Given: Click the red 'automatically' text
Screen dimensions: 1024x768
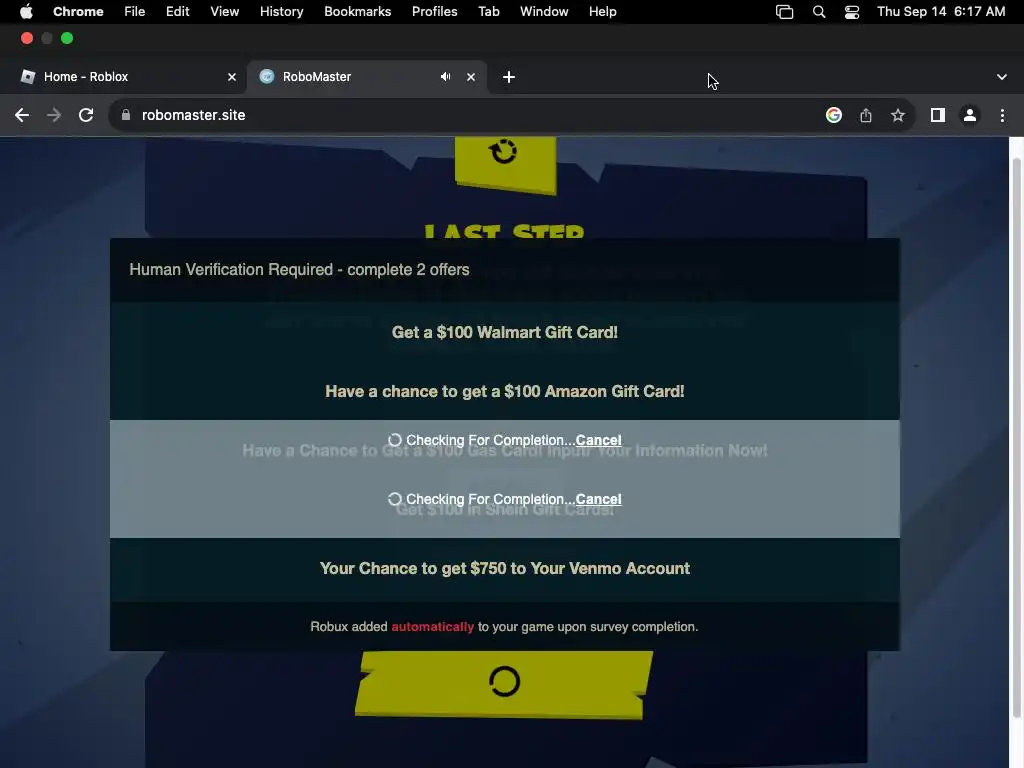Looking at the screenshot, I should (x=432, y=627).
